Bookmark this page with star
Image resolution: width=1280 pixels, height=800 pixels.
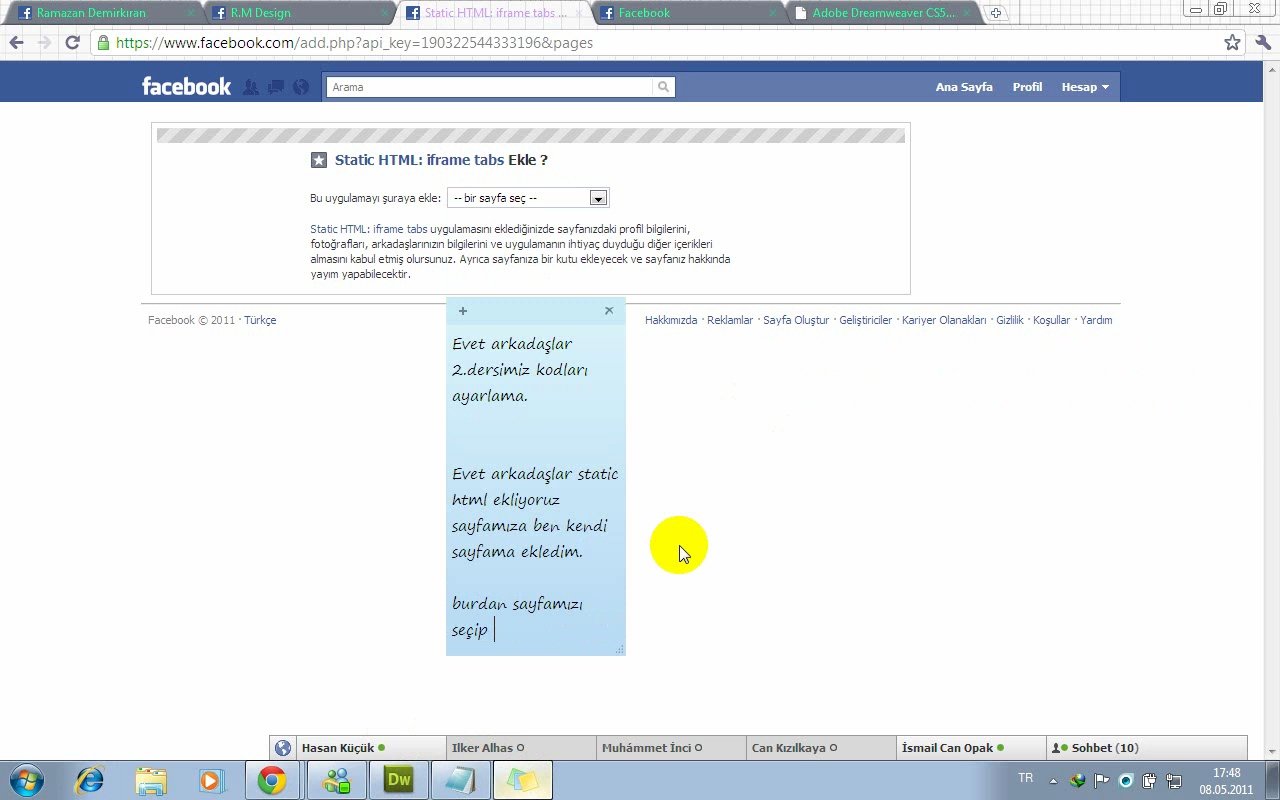1232,43
